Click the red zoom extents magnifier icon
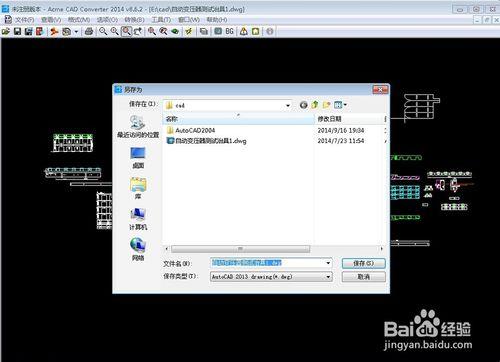 coord(152,32)
